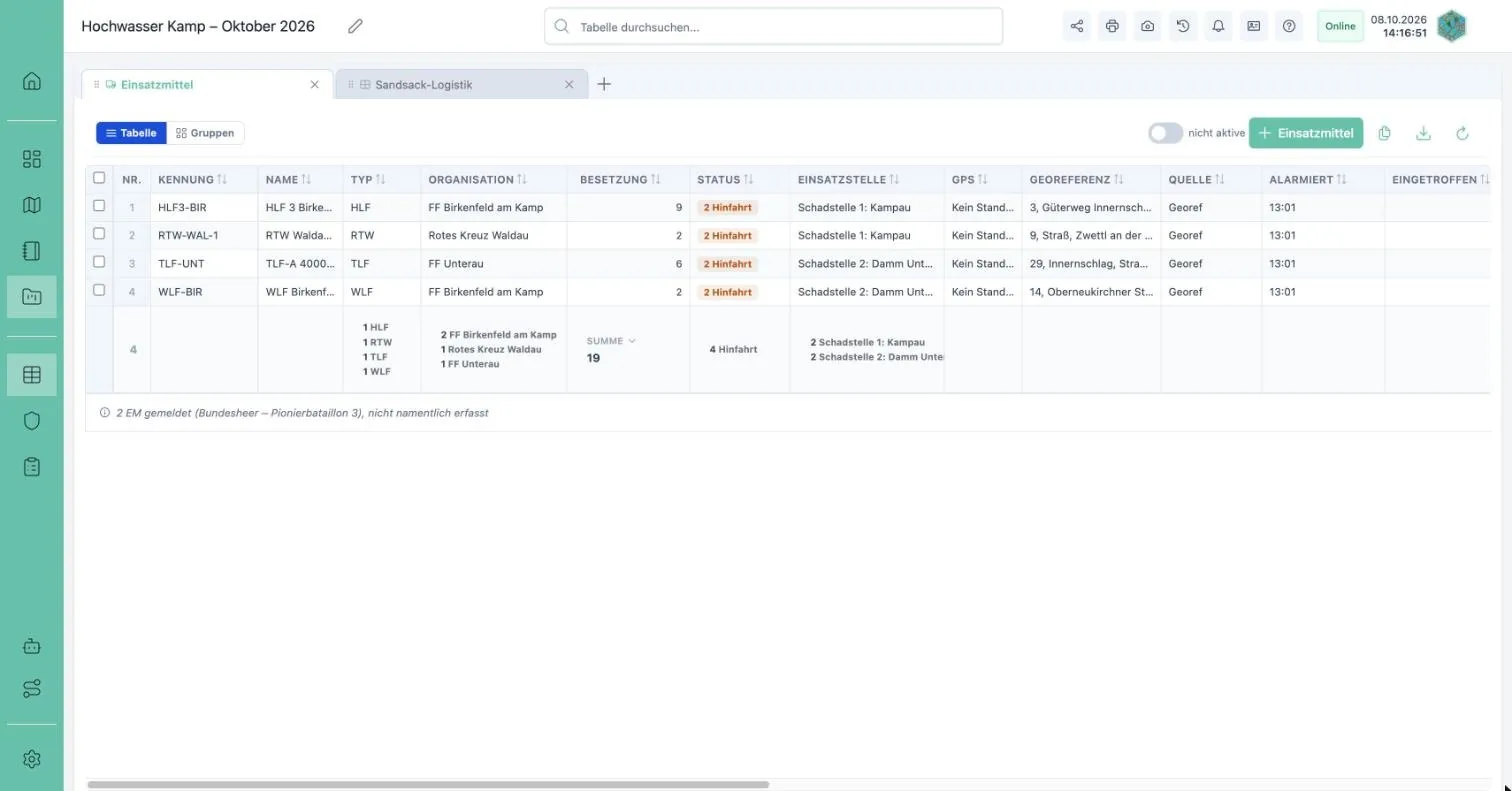The width and height of the screenshot is (1512, 791).
Task: Open the home icon in sidebar
Action: pos(32,81)
